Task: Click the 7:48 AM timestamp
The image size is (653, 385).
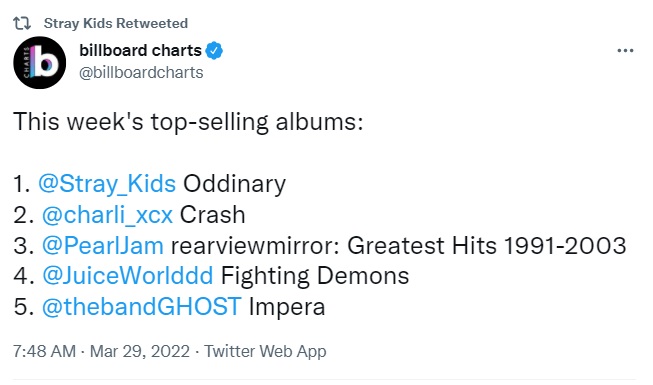Action: (45, 351)
